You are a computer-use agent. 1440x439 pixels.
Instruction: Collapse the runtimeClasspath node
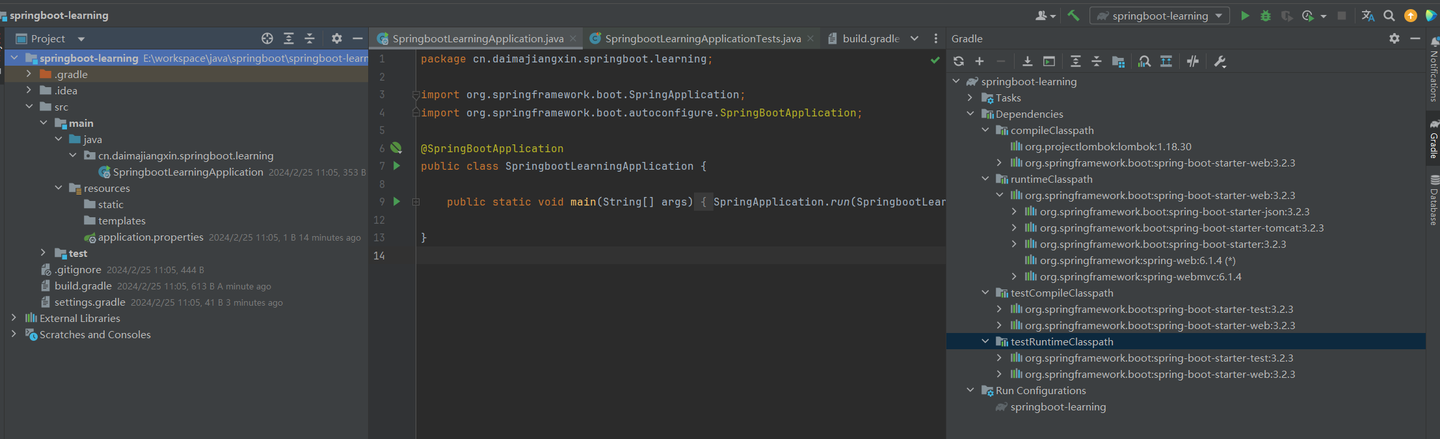[x=985, y=179]
